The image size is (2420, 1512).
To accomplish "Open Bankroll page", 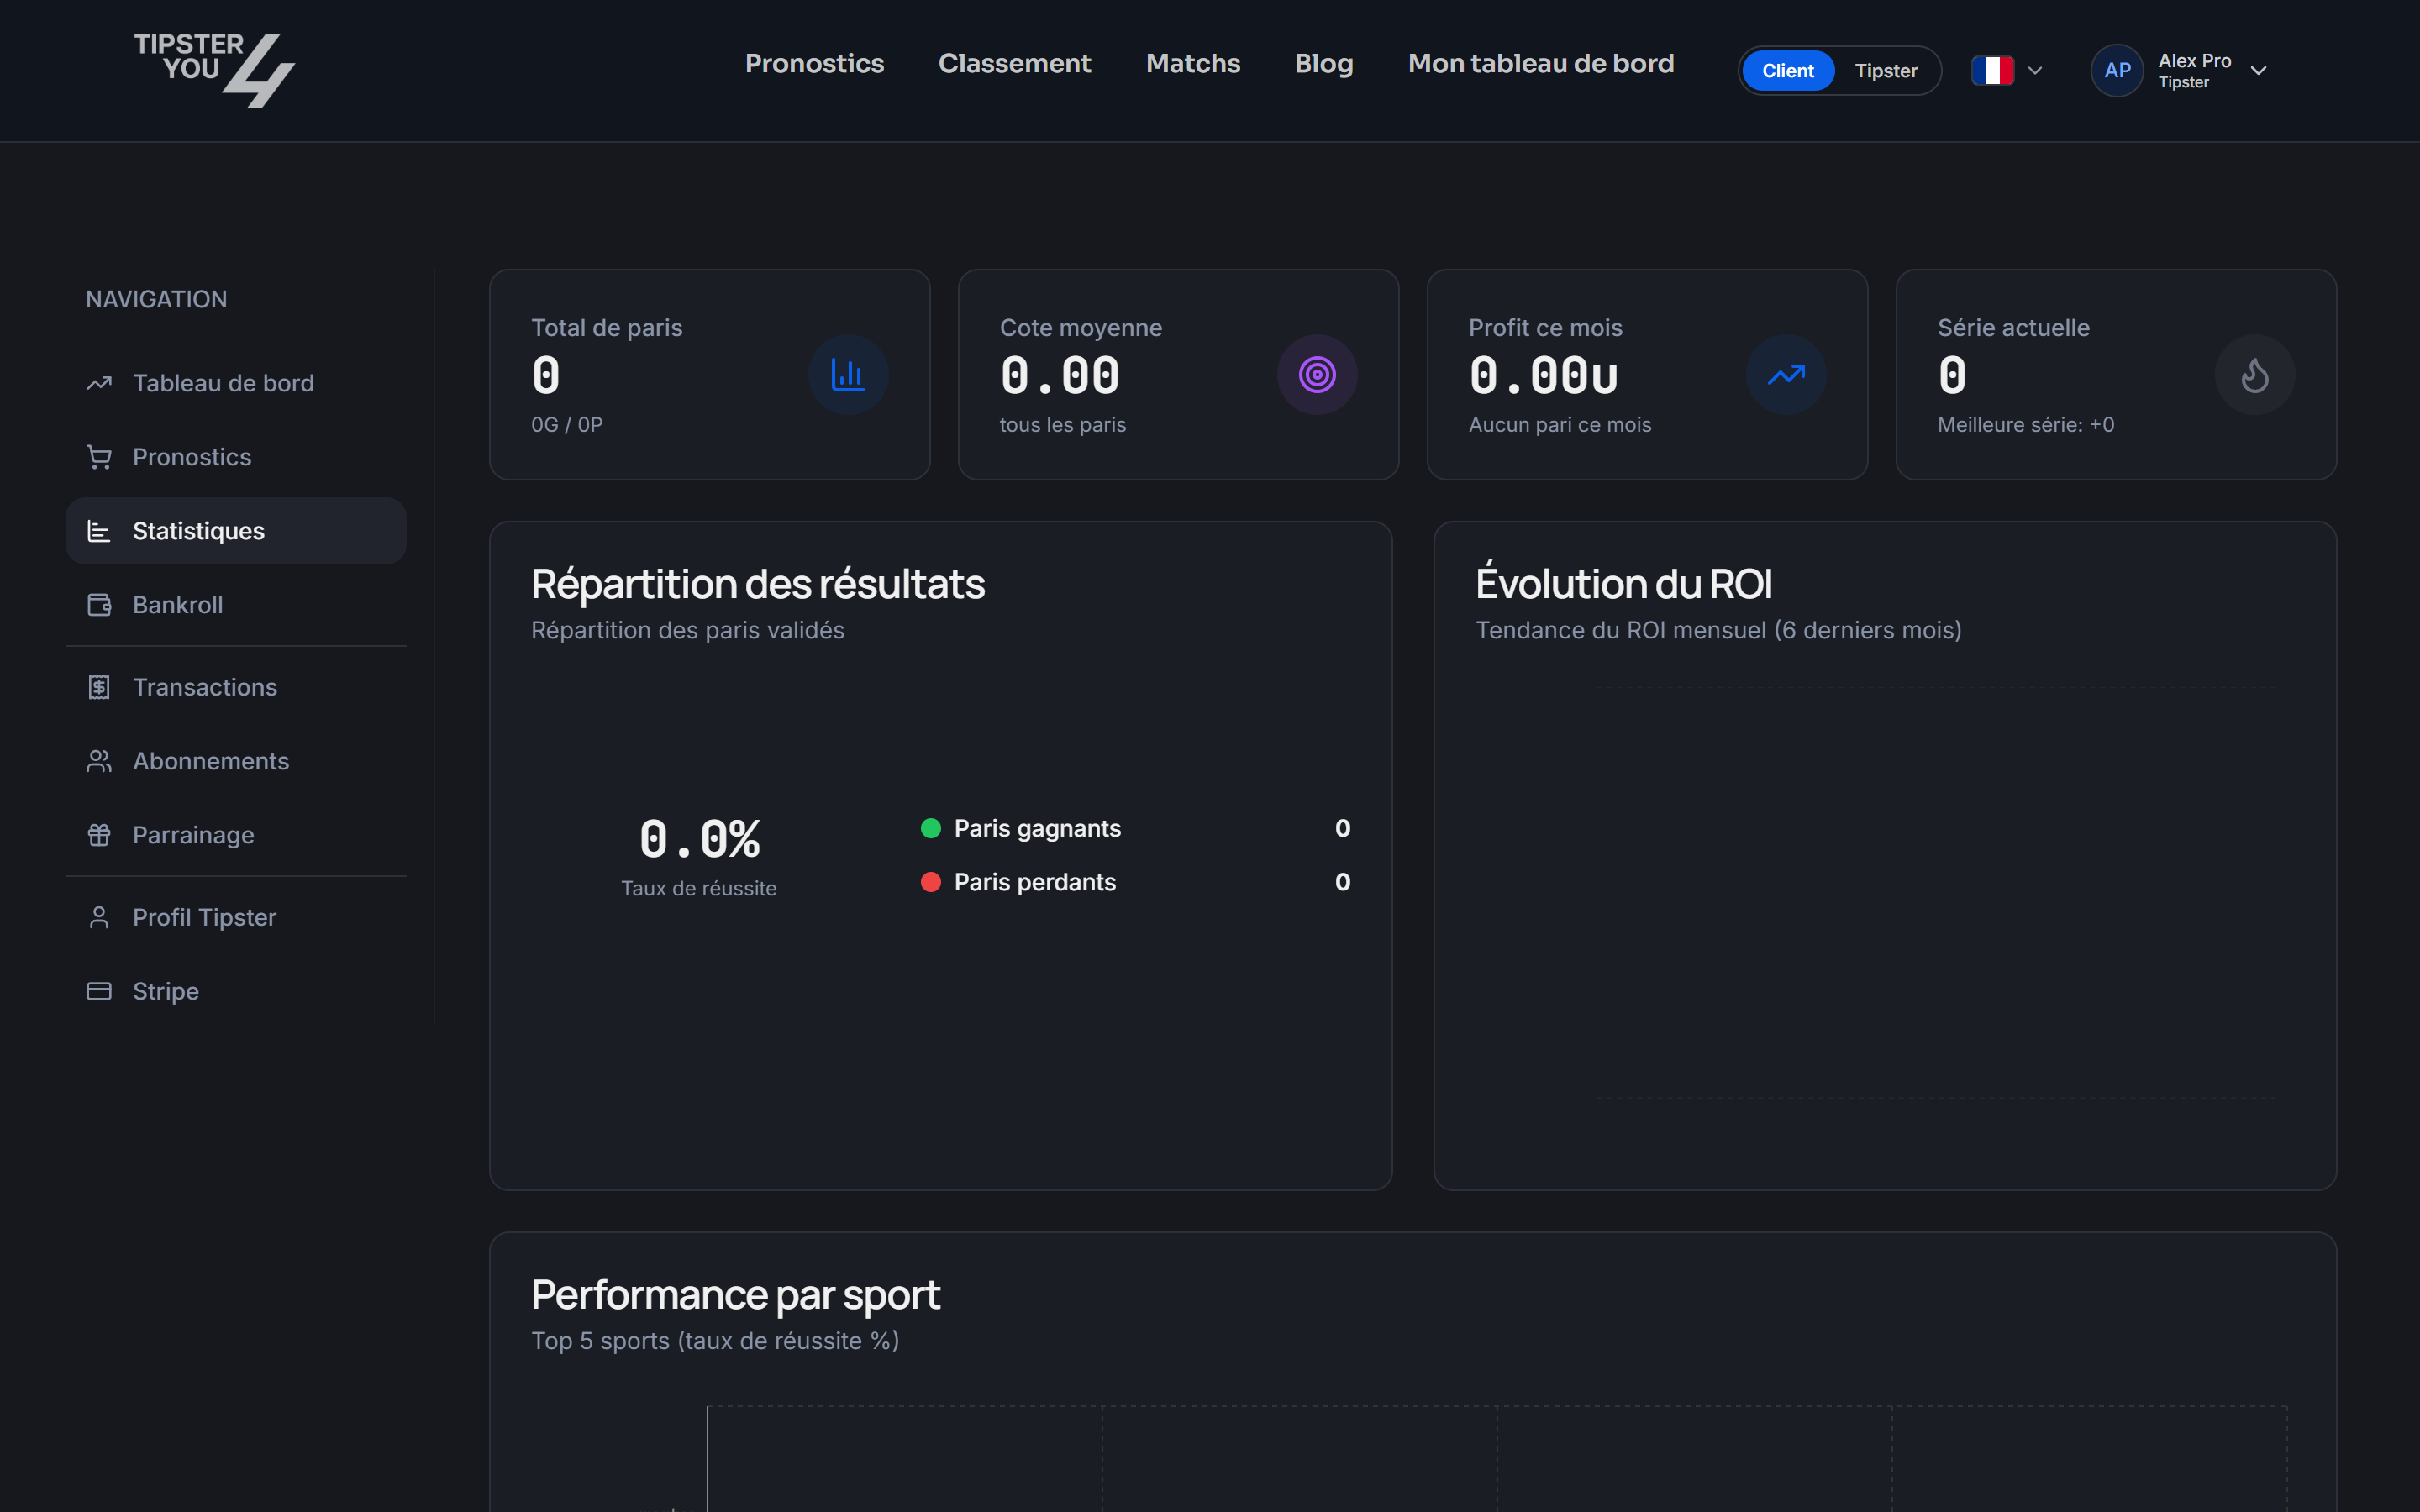I will click(236, 605).
